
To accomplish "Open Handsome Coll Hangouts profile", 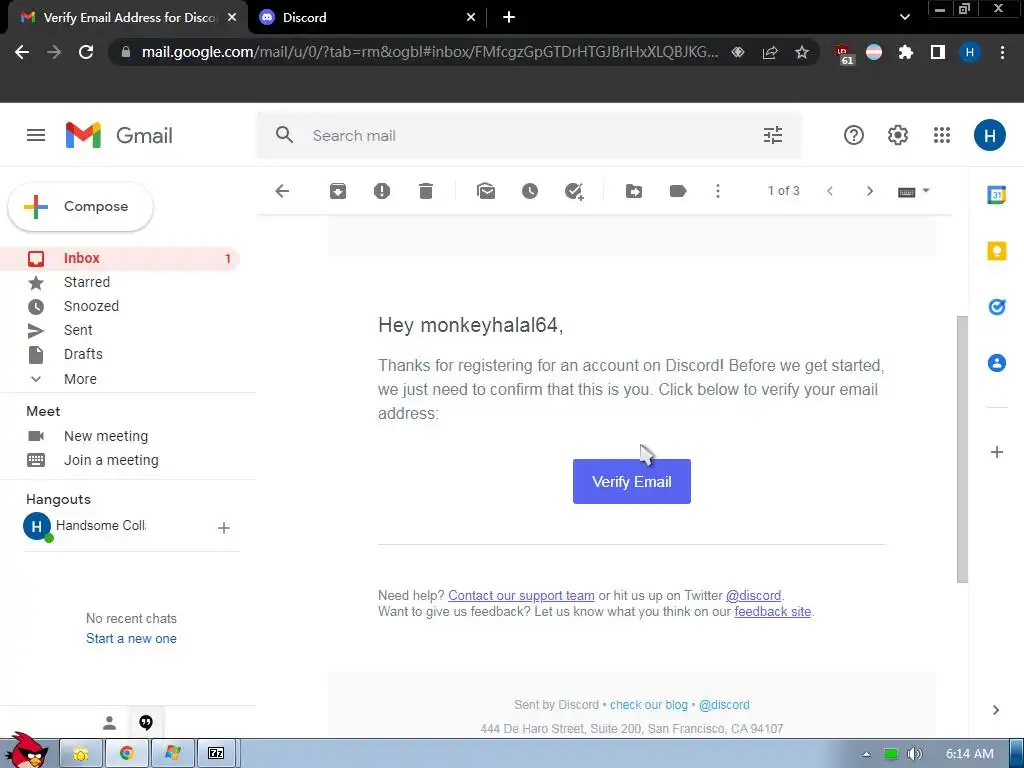I will point(85,526).
